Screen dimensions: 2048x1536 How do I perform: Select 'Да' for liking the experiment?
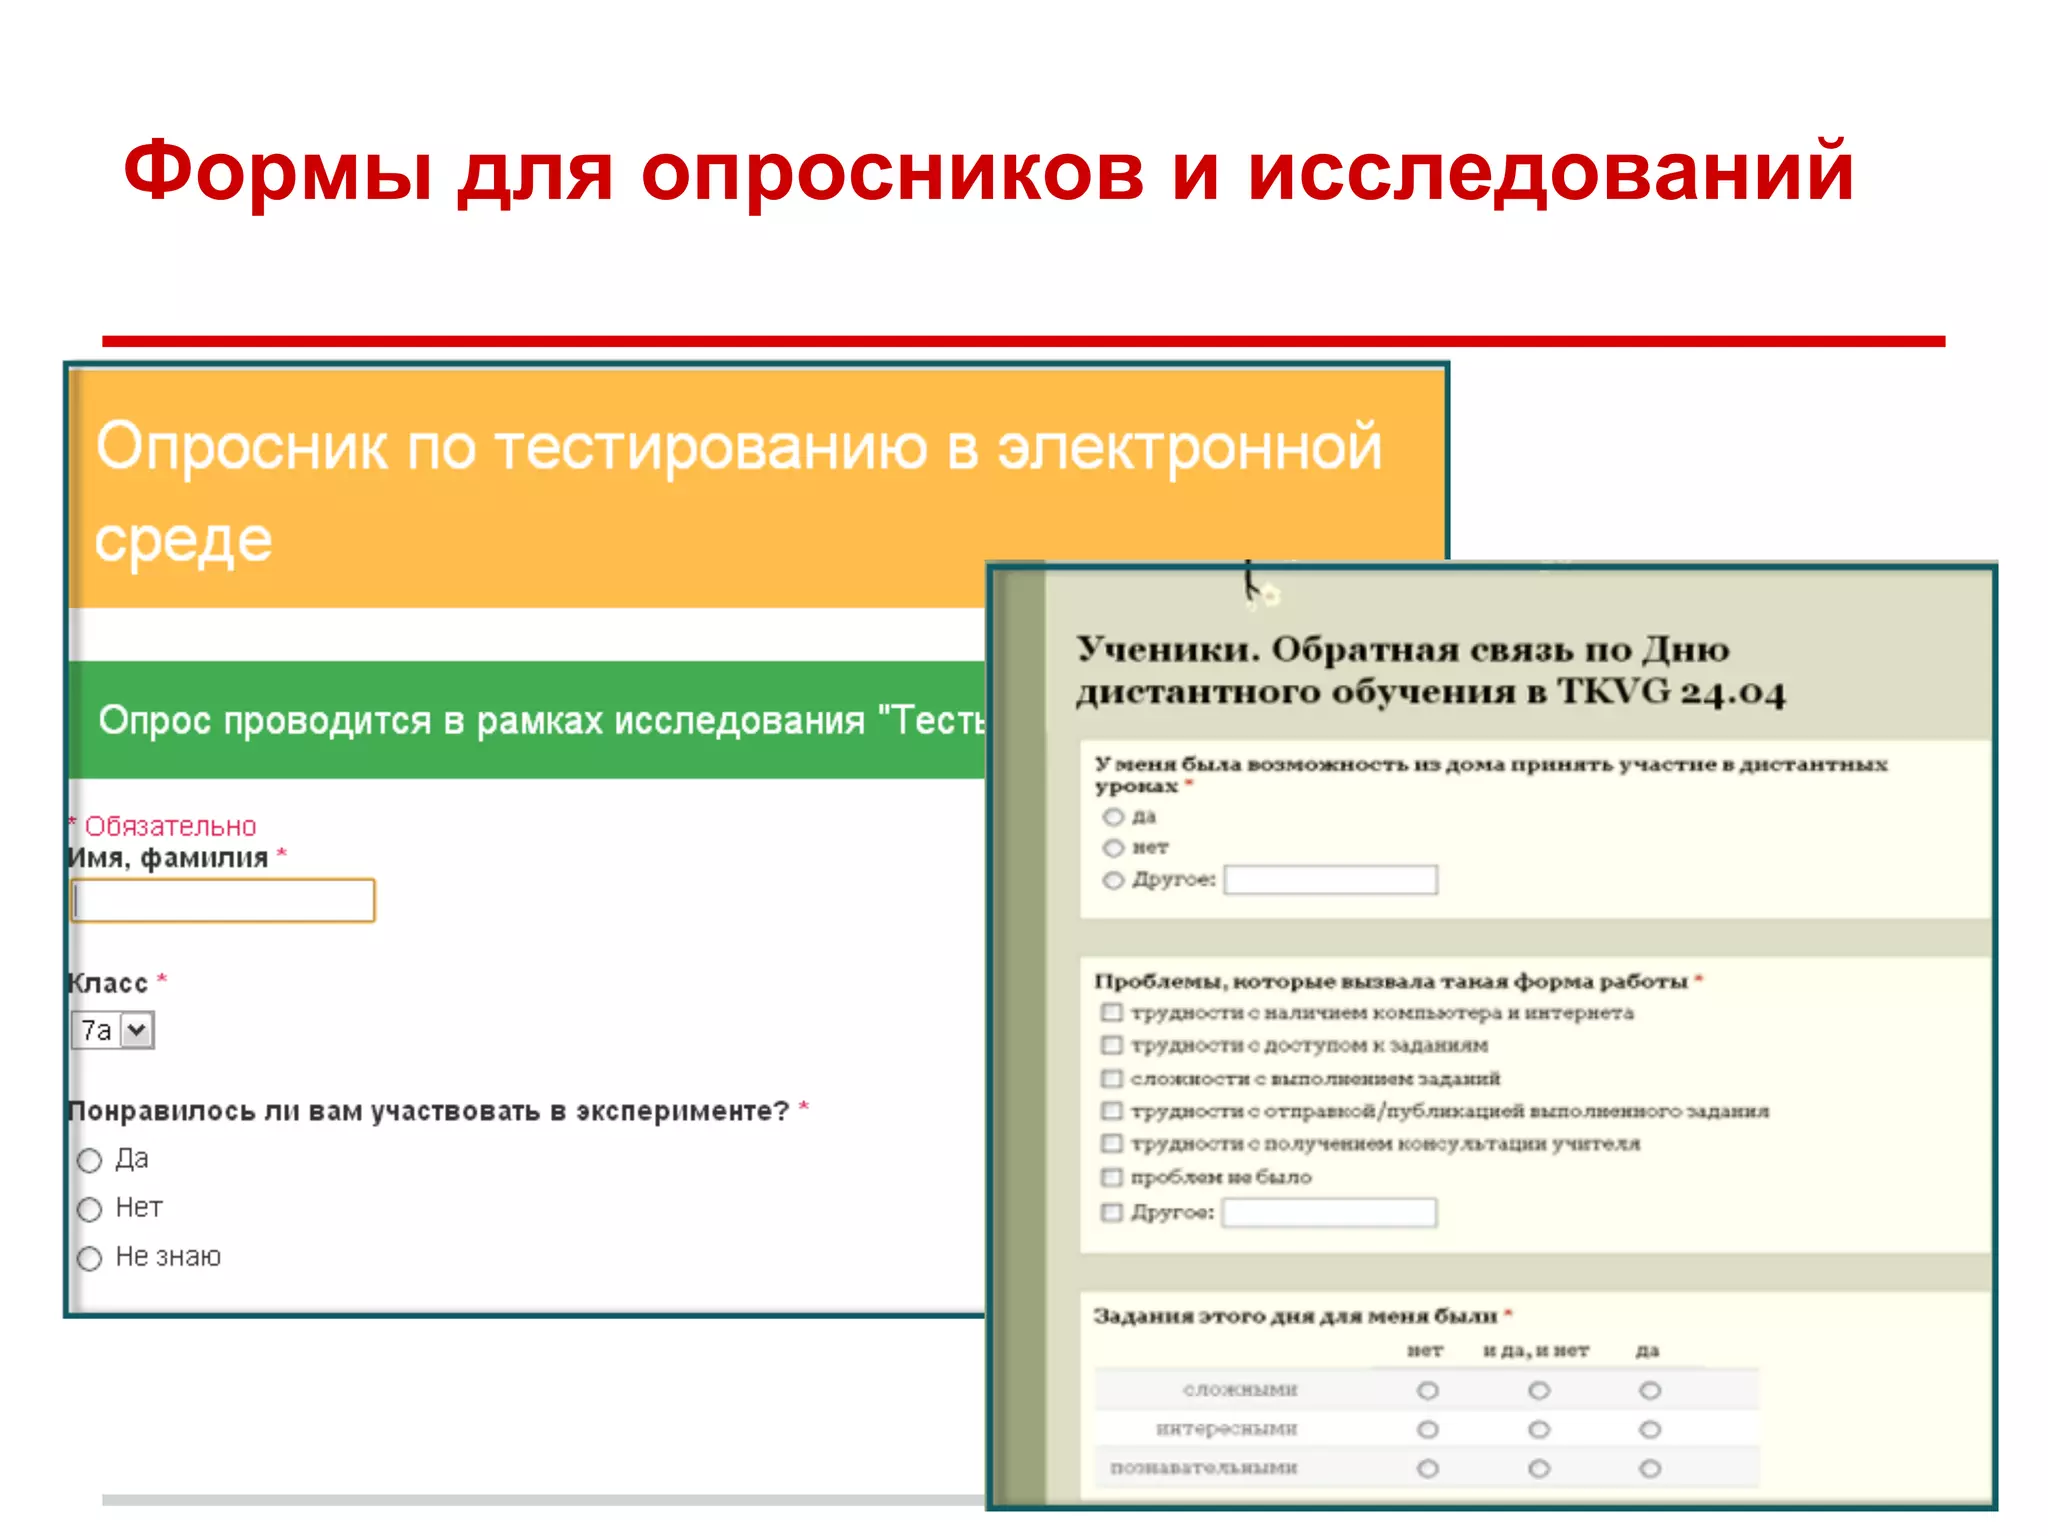pos(90,1160)
